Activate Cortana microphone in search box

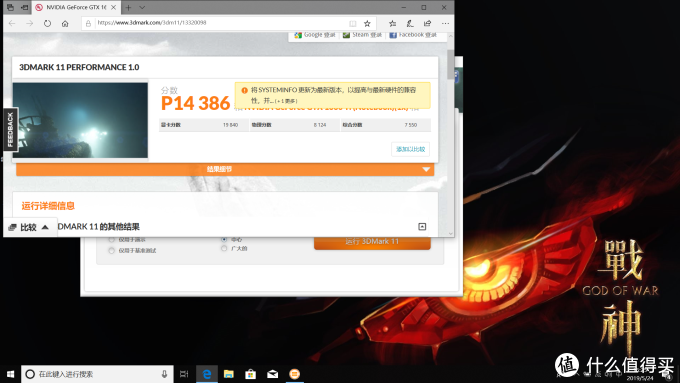pyautogui.click(x=164, y=374)
